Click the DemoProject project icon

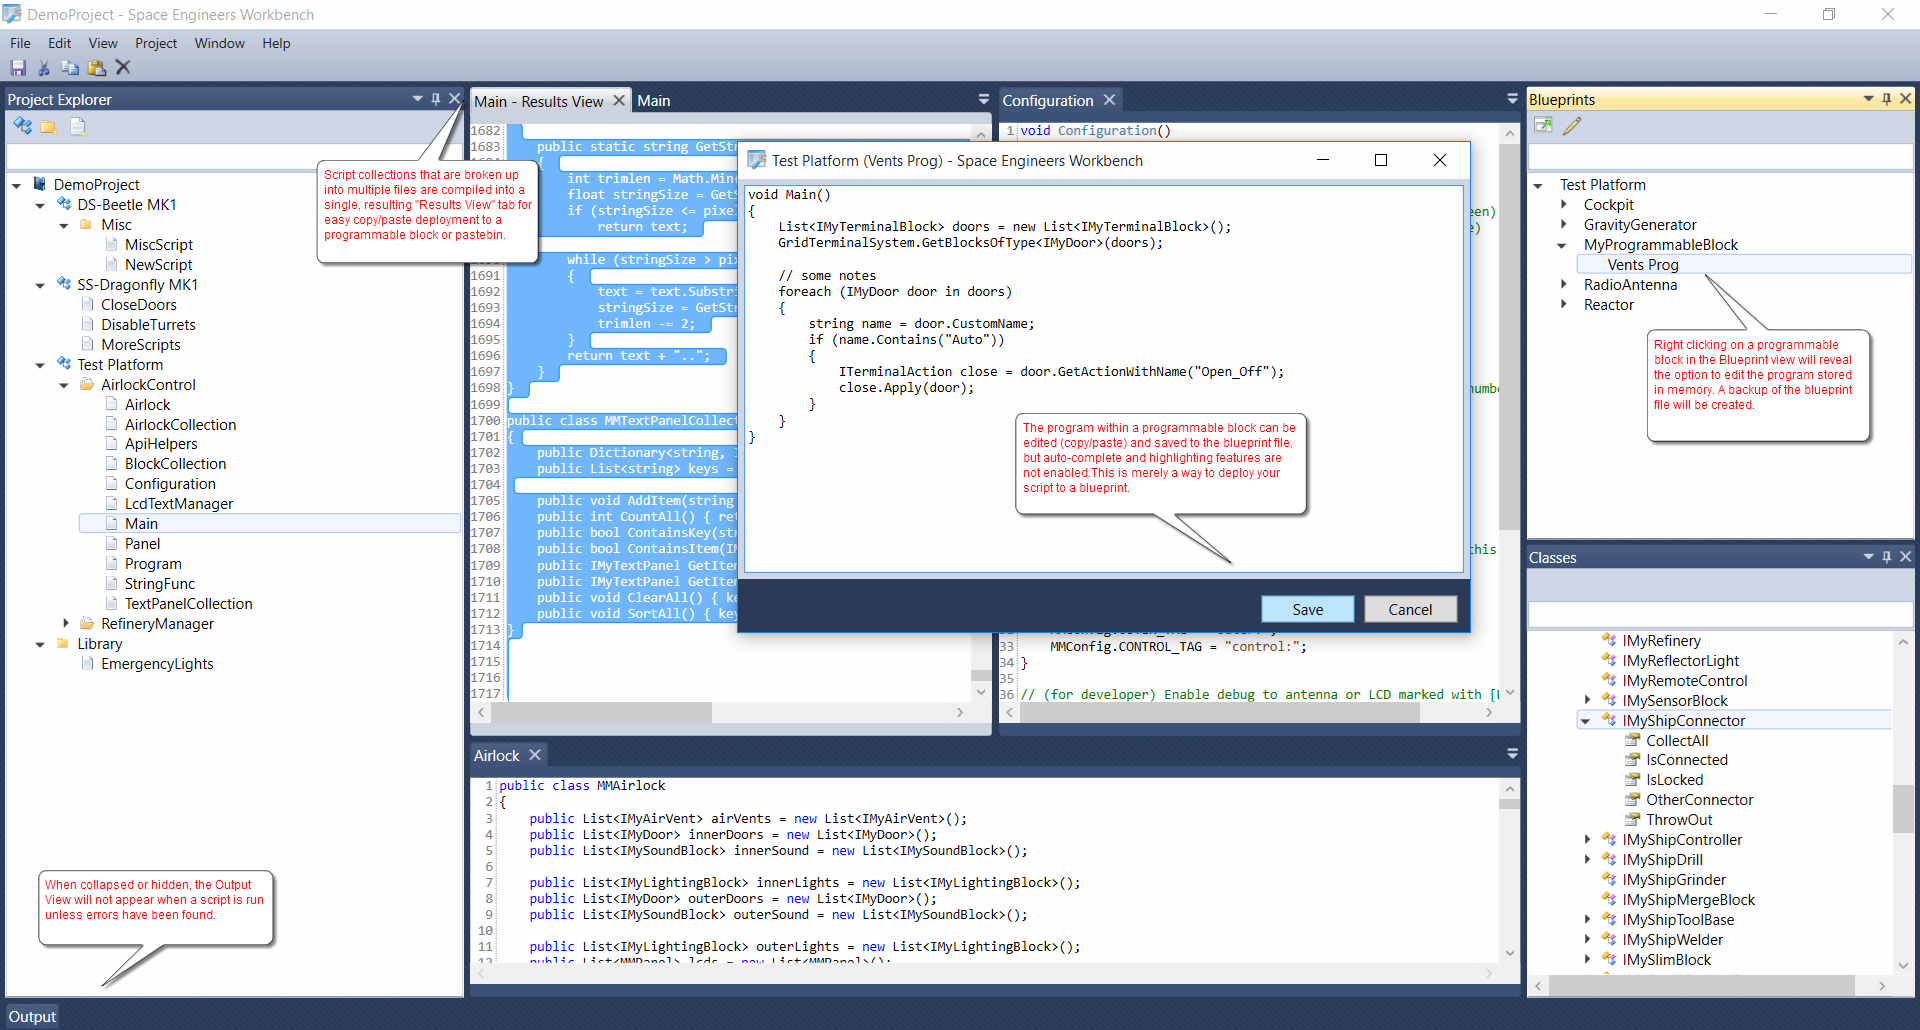(40, 184)
